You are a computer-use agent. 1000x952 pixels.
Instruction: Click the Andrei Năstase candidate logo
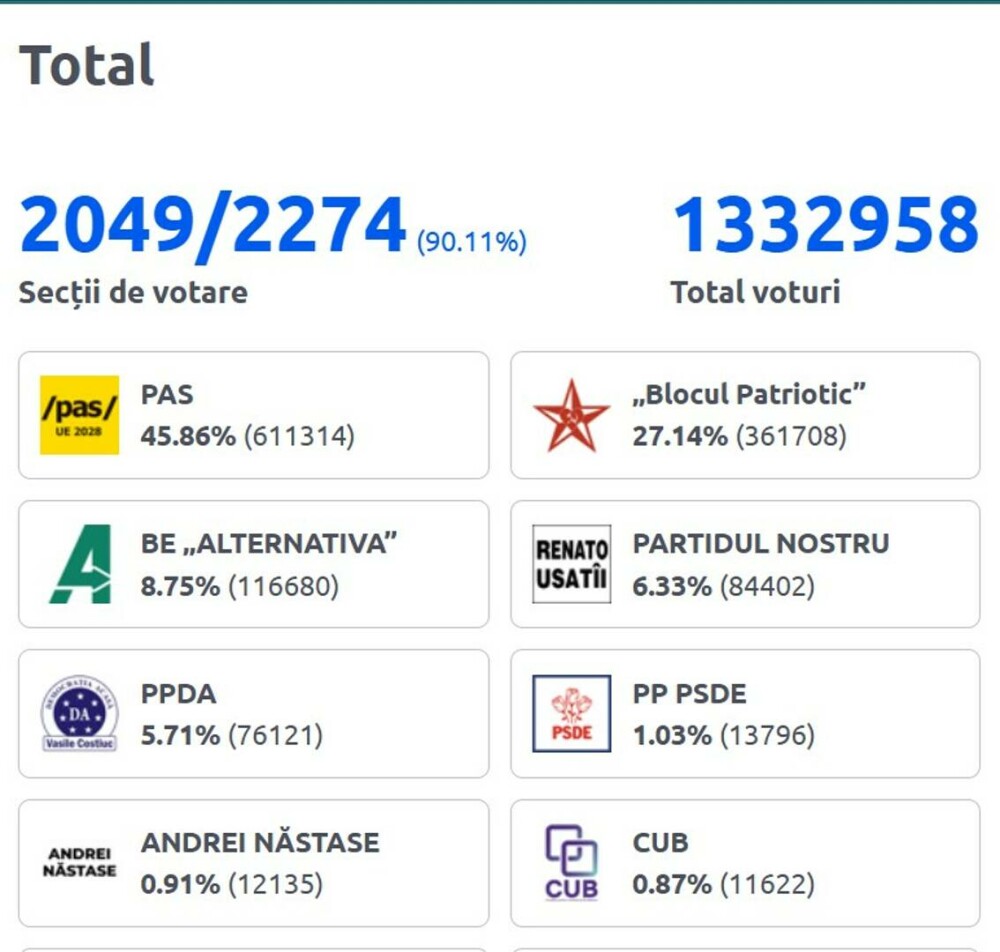click(x=79, y=862)
